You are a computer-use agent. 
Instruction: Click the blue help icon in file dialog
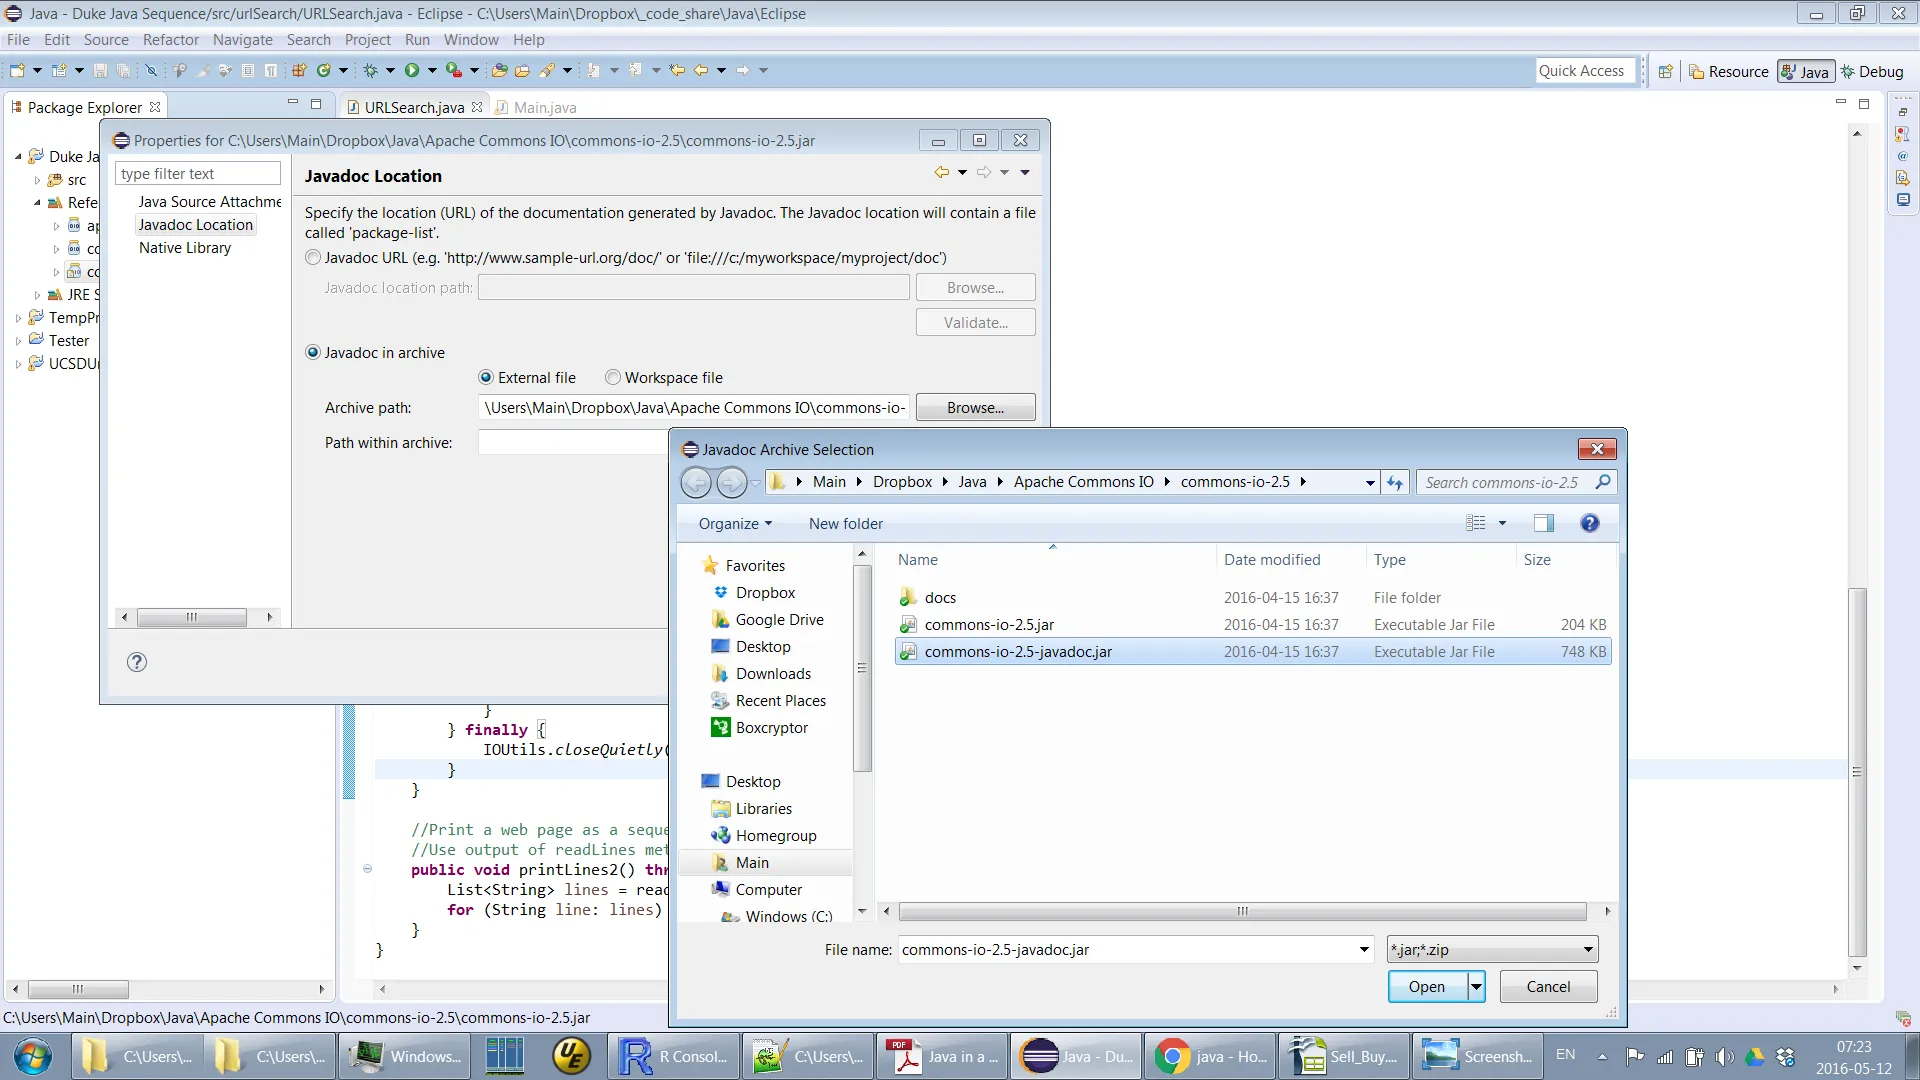pyautogui.click(x=1590, y=523)
